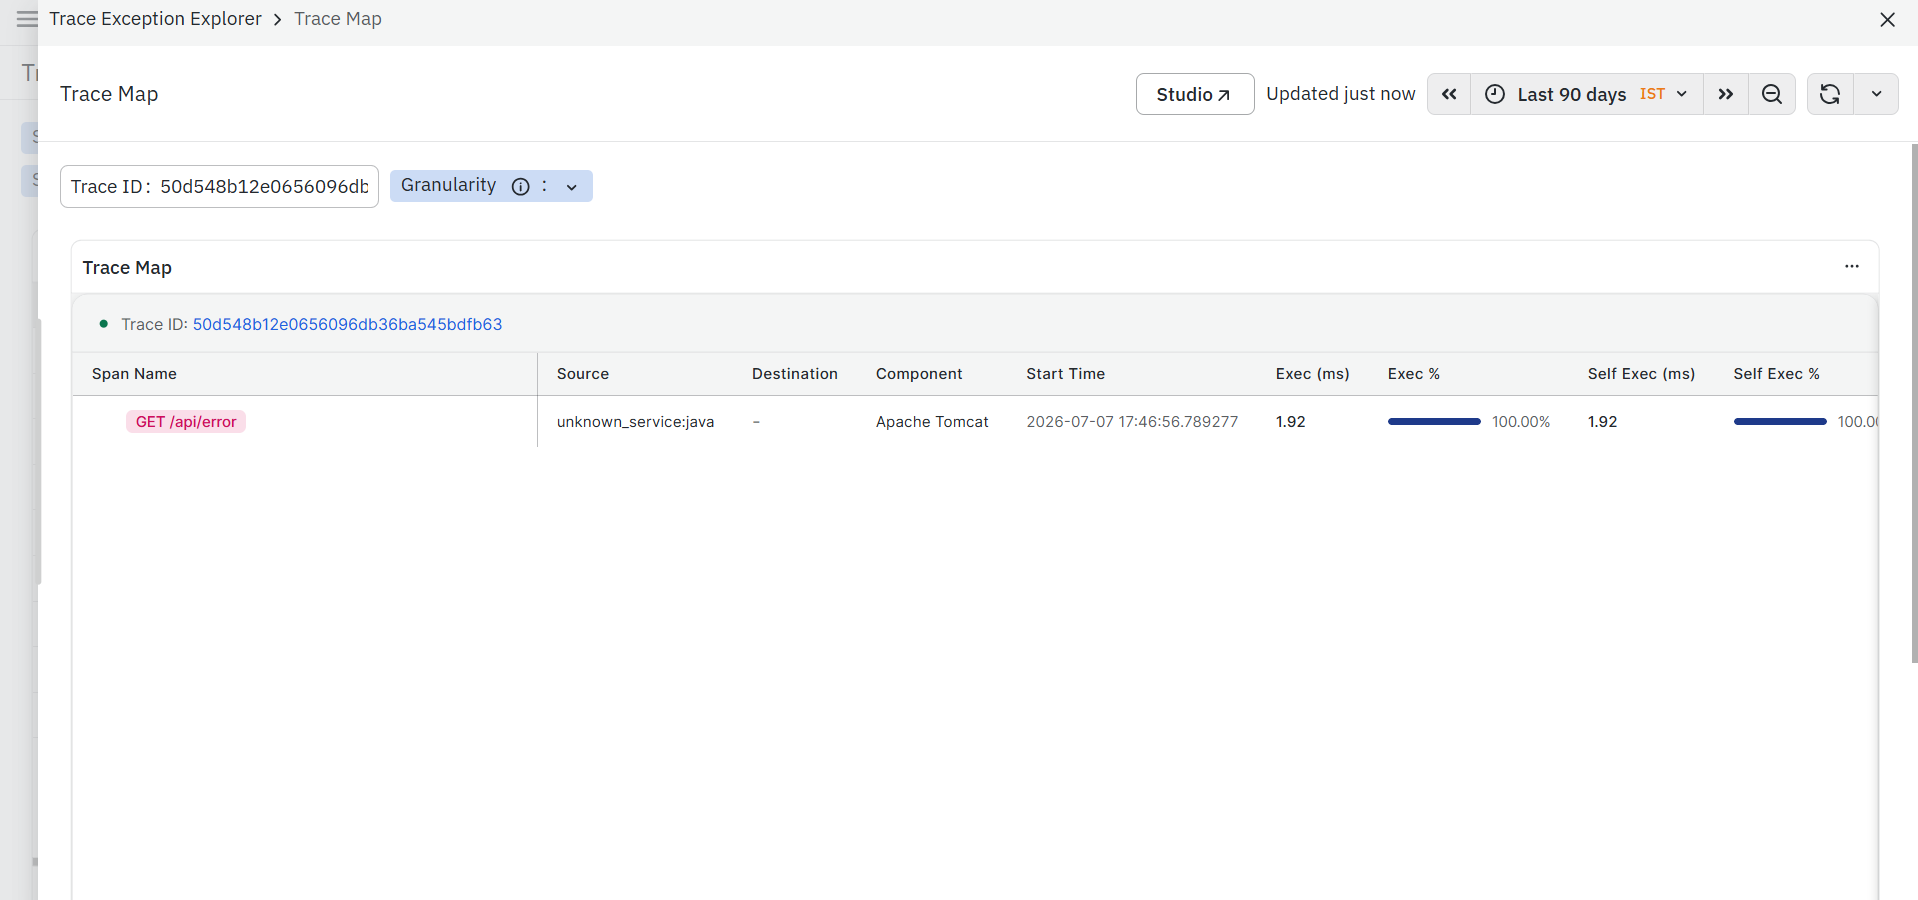Screen dimensions: 1918x900
Task: Refresh the trace map data
Action: pyautogui.click(x=1830, y=94)
